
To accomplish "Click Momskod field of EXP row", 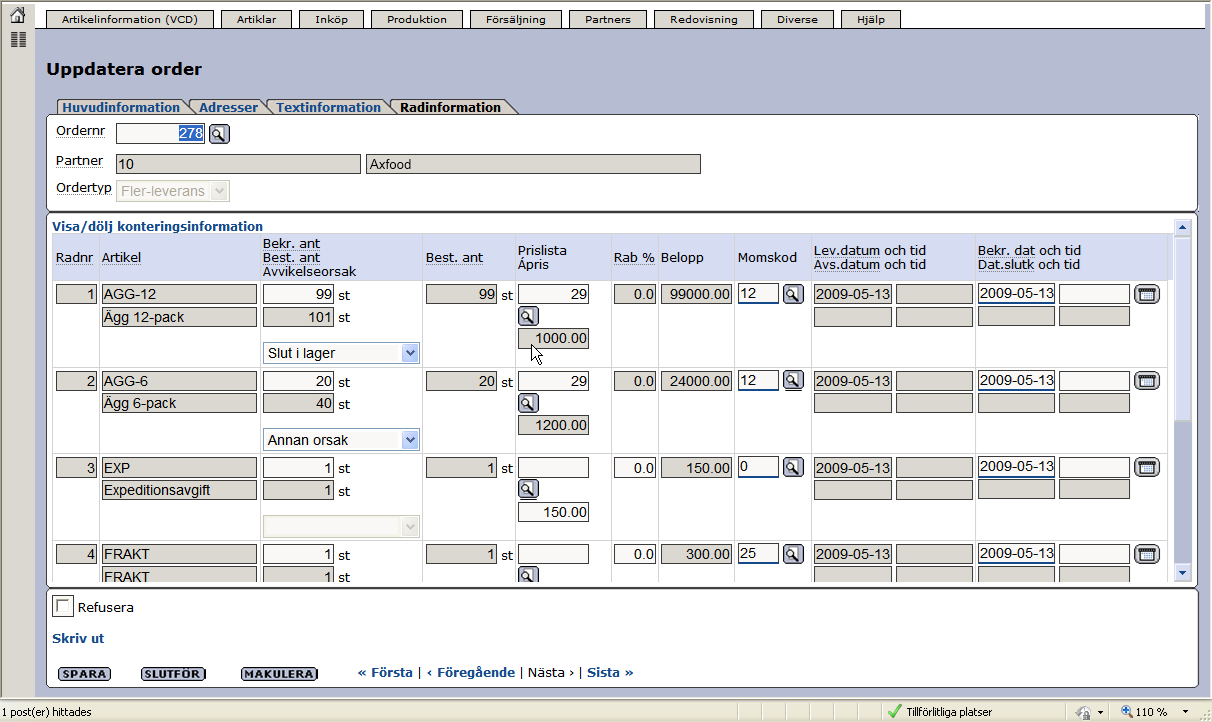I will [x=758, y=467].
